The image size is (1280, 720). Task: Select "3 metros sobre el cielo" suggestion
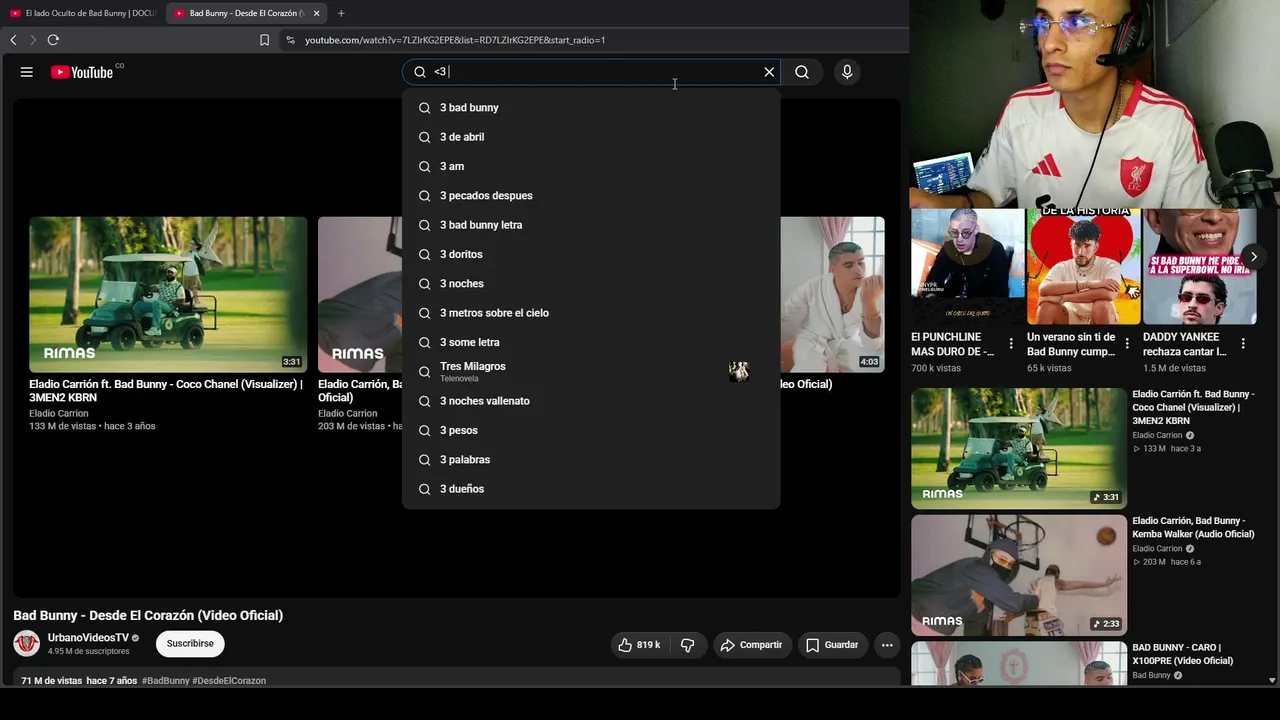tap(591, 313)
